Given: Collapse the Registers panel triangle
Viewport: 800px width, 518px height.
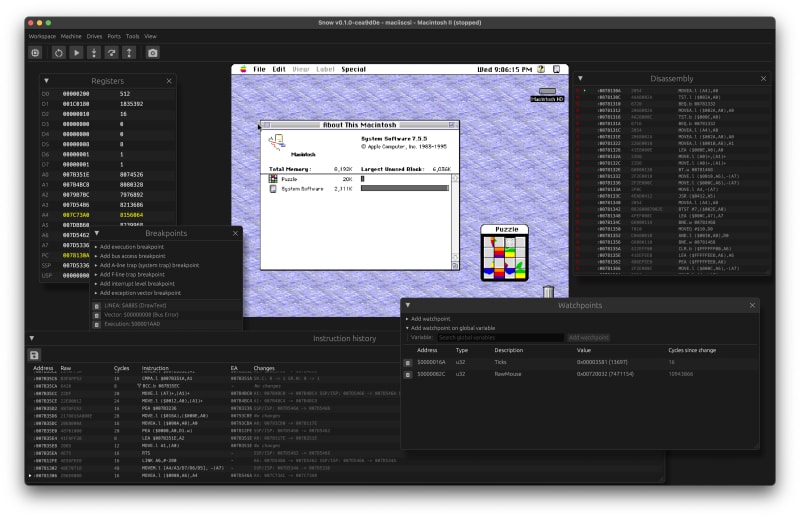Looking at the screenshot, I should click(x=46, y=80).
